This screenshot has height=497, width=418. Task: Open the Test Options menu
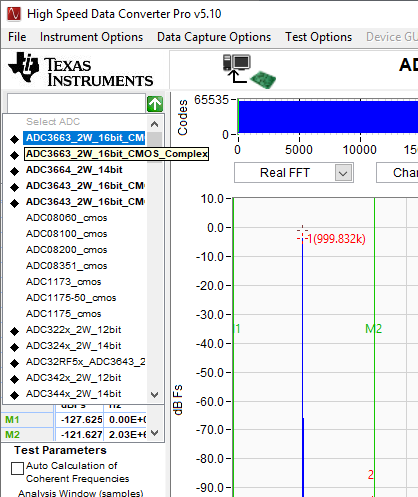[318, 37]
